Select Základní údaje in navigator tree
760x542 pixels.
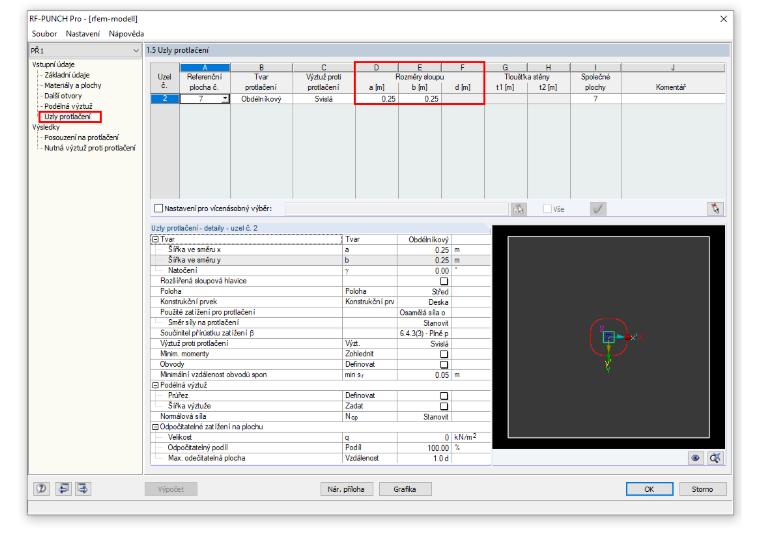tap(67, 75)
